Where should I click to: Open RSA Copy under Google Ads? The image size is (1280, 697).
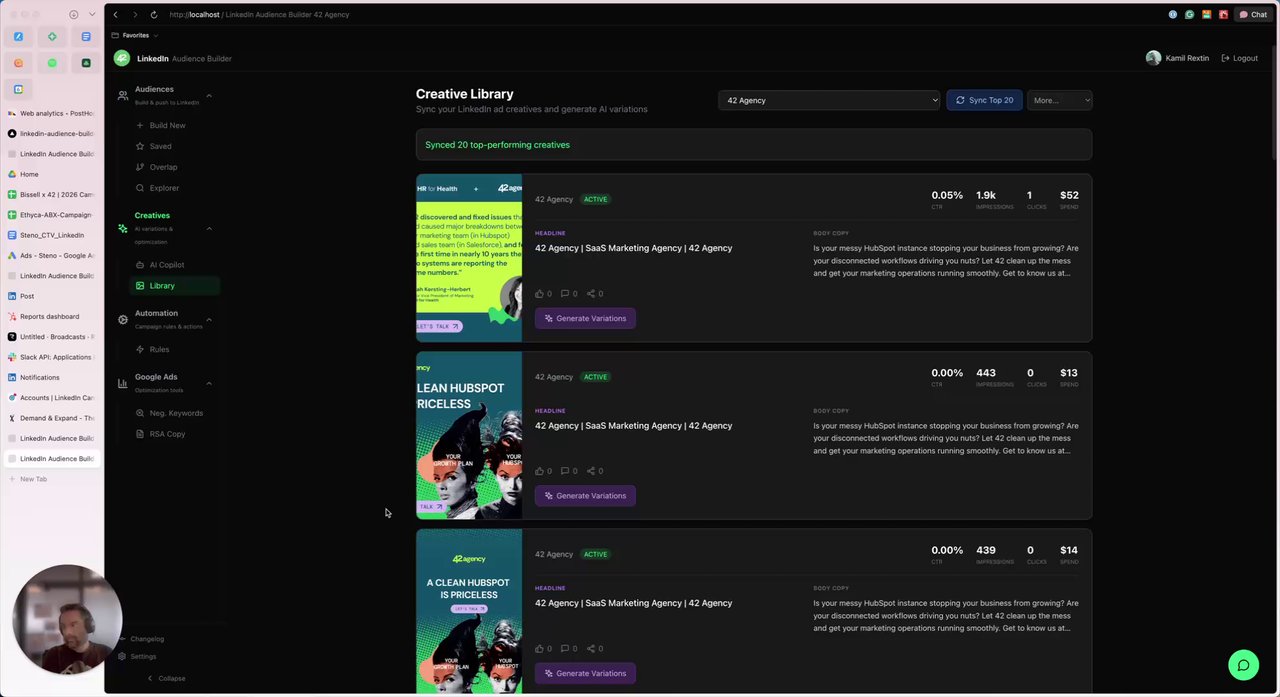pos(167,434)
